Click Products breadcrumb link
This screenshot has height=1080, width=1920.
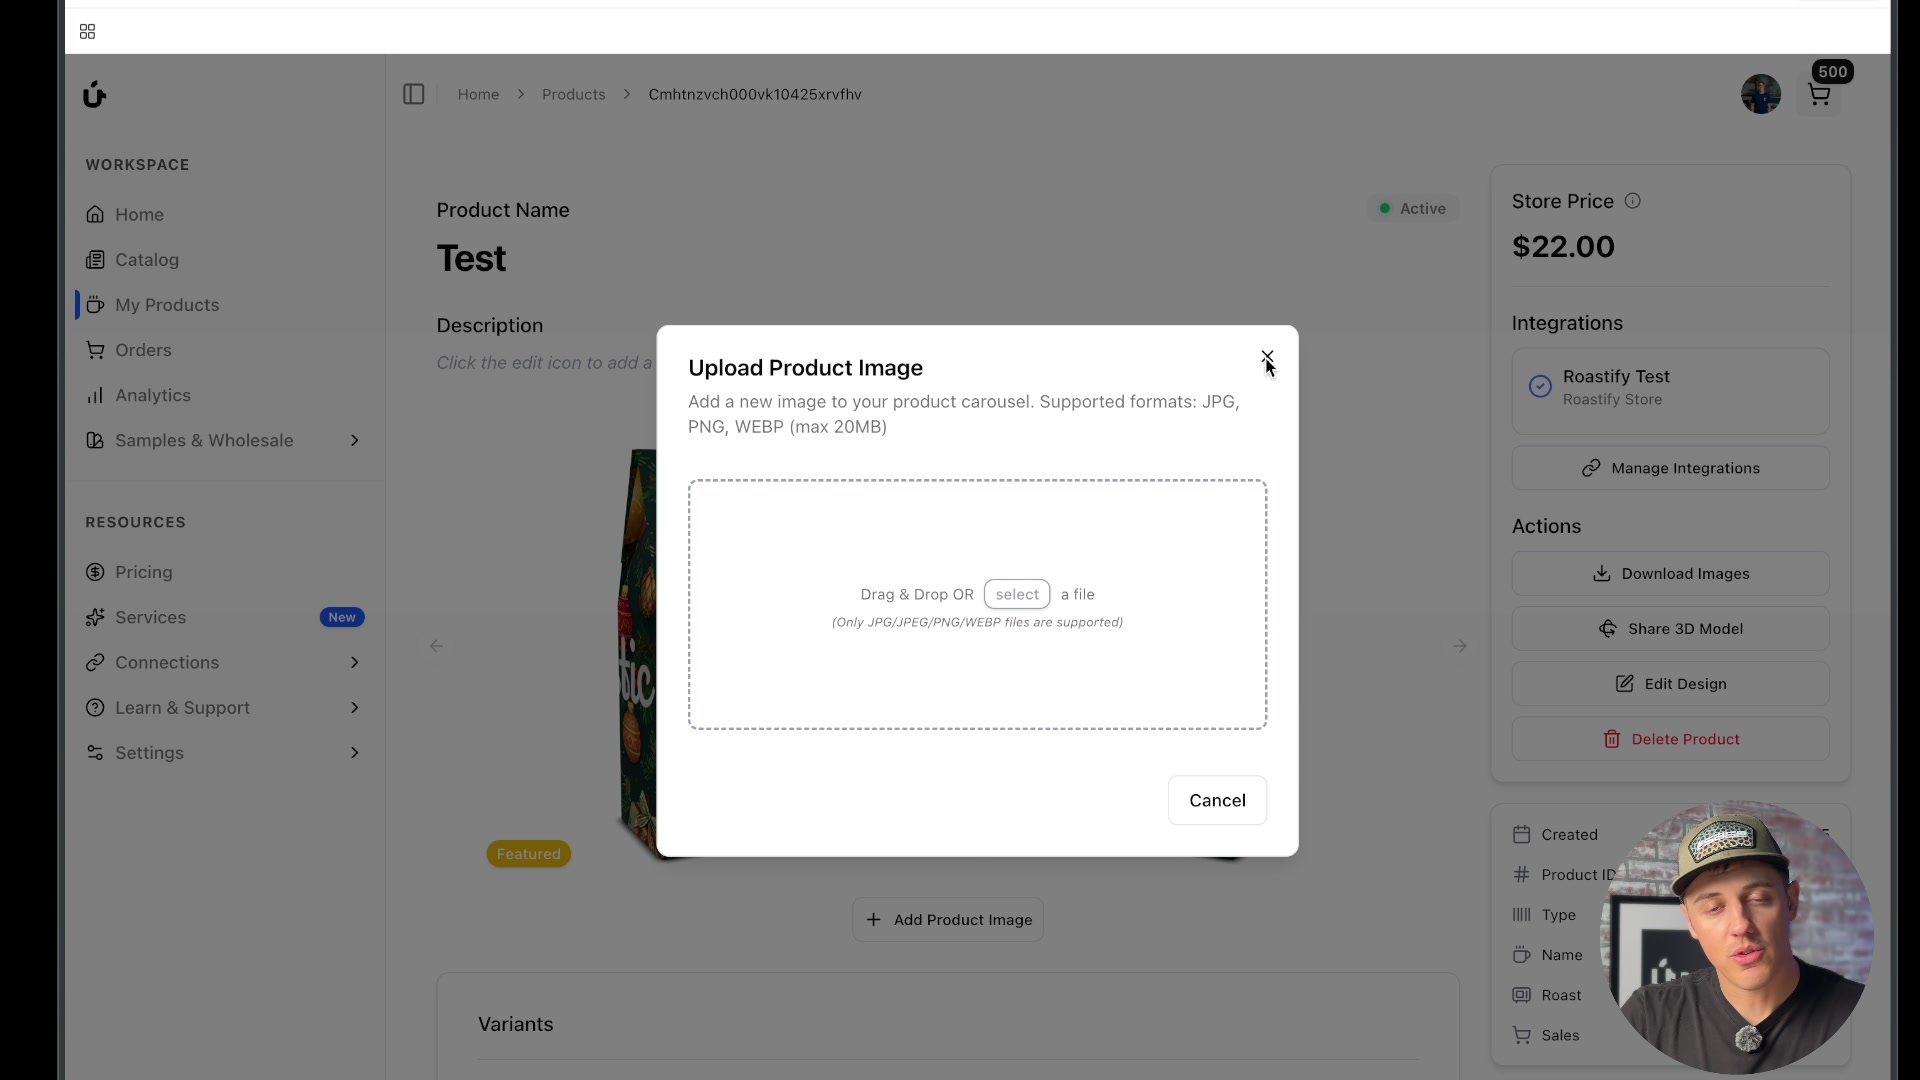point(573,94)
